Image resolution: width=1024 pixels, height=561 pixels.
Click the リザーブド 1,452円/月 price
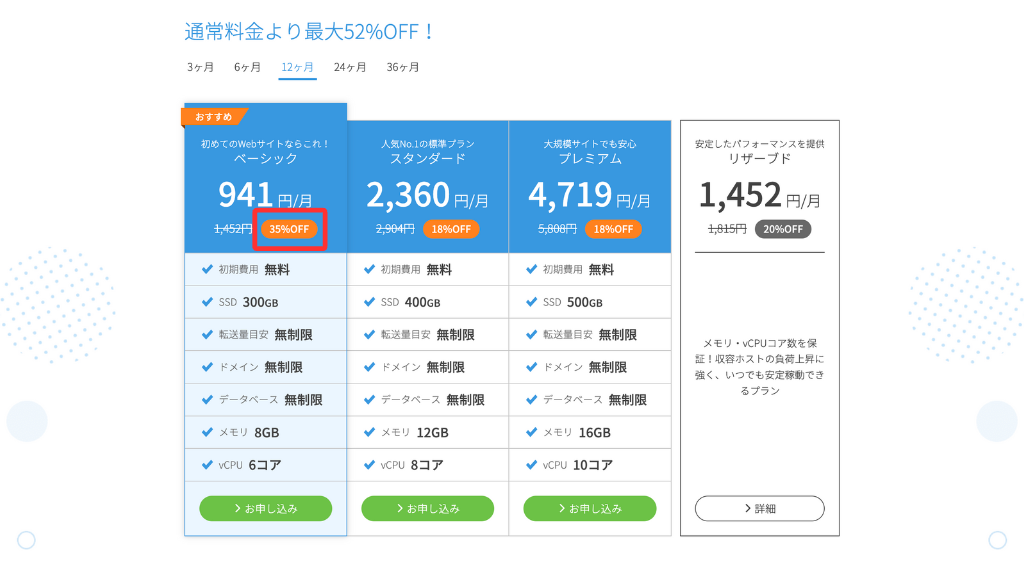(x=760, y=195)
